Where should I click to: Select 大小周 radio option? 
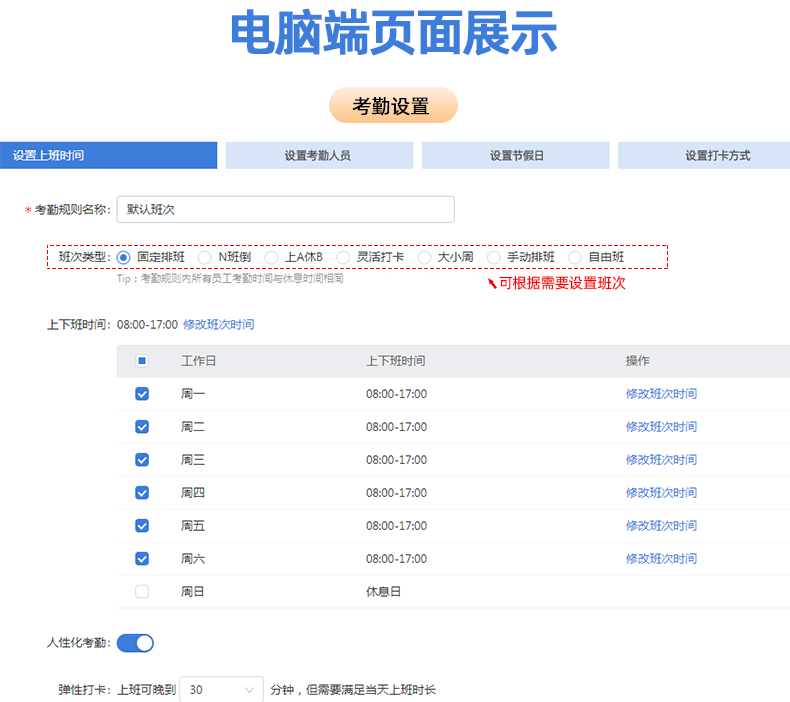point(424,258)
